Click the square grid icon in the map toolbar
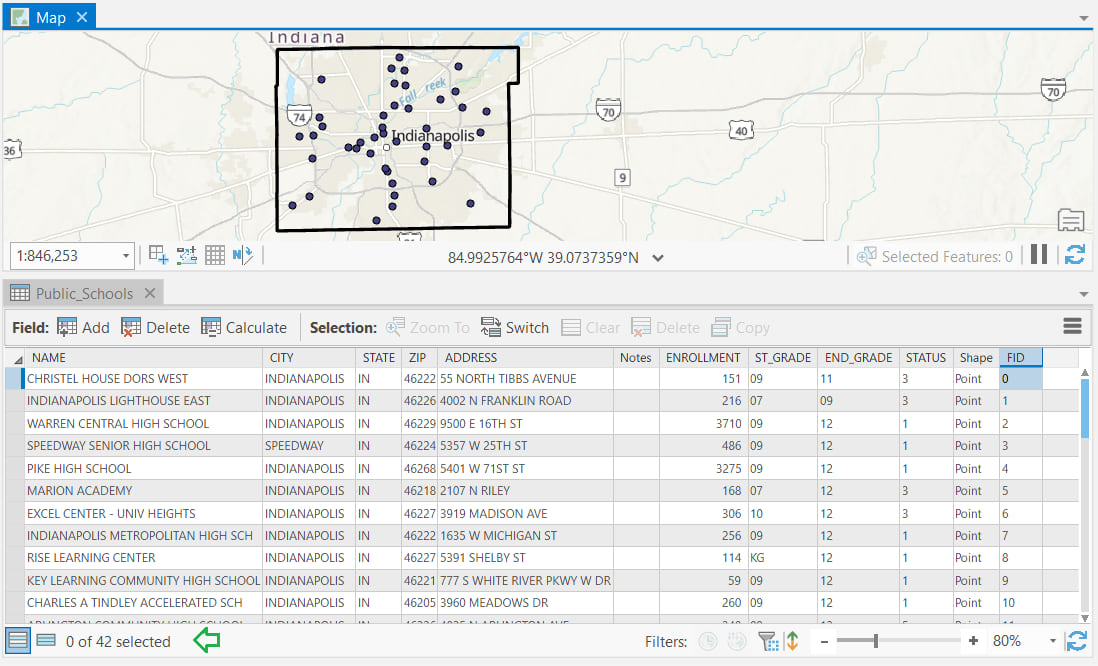This screenshot has width=1098, height=666. pos(214,256)
